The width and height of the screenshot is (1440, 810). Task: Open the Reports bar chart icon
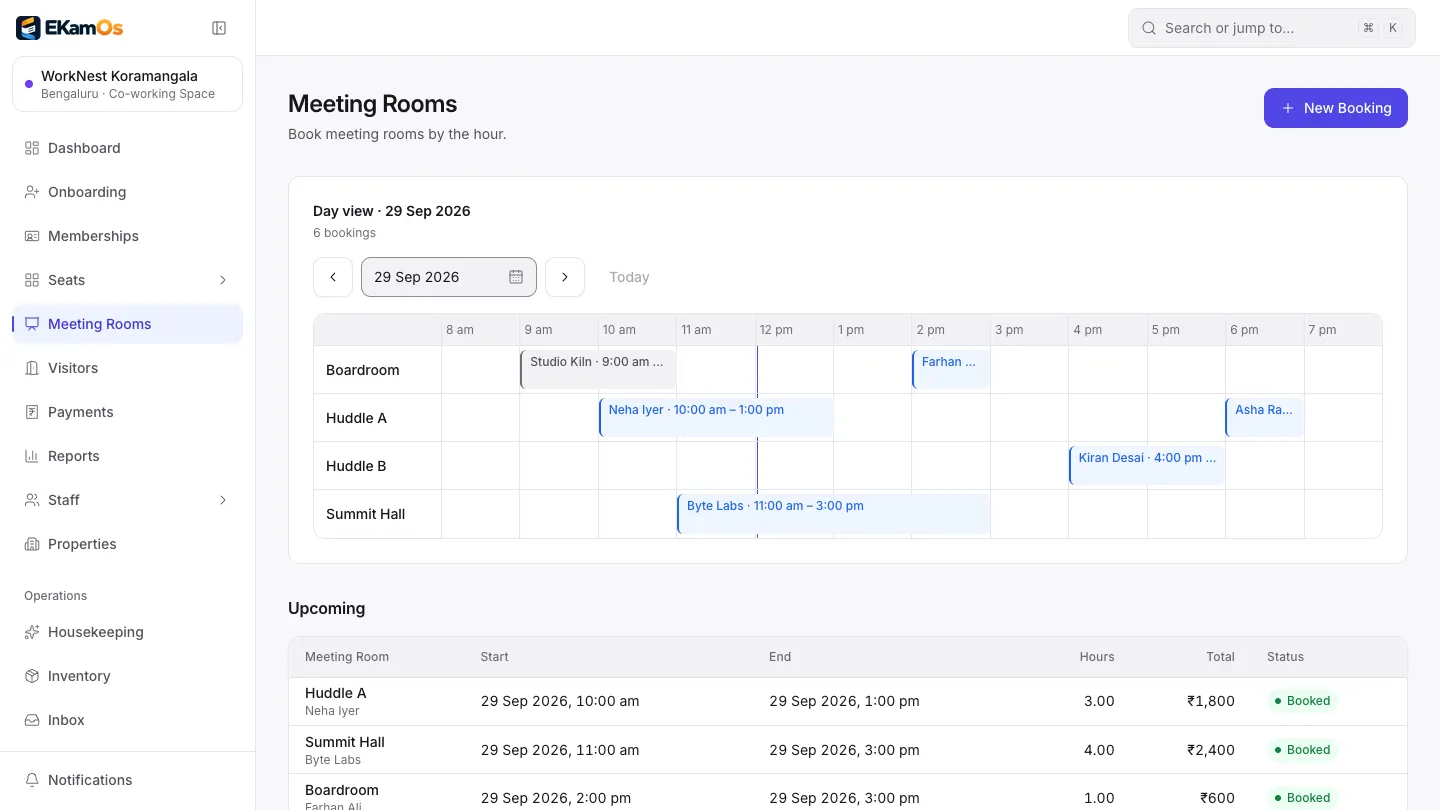point(32,456)
